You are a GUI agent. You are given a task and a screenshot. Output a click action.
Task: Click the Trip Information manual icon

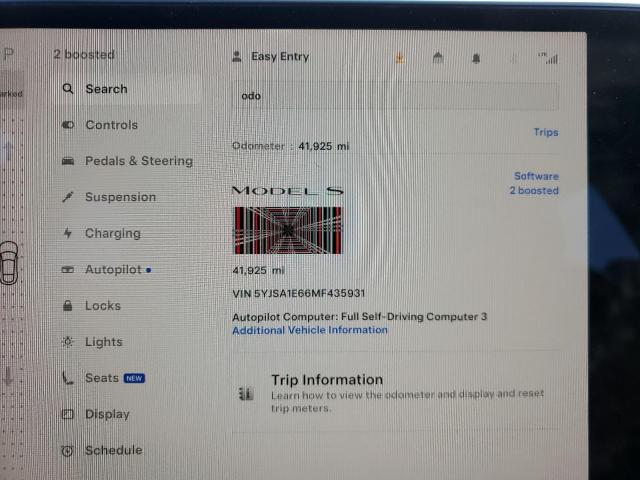(246, 394)
